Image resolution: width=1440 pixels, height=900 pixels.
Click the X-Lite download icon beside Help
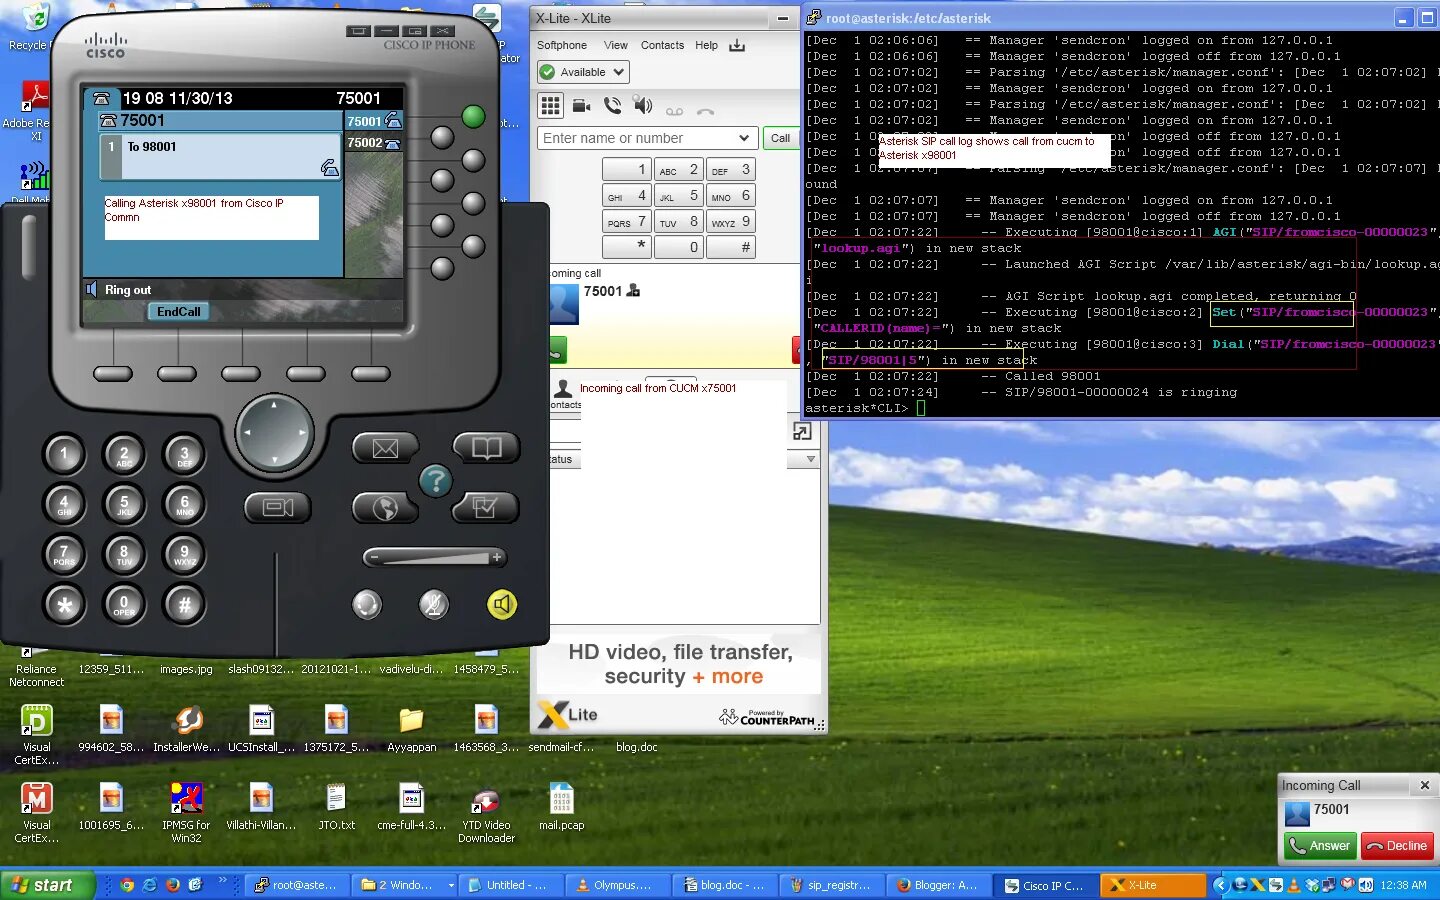(737, 45)
